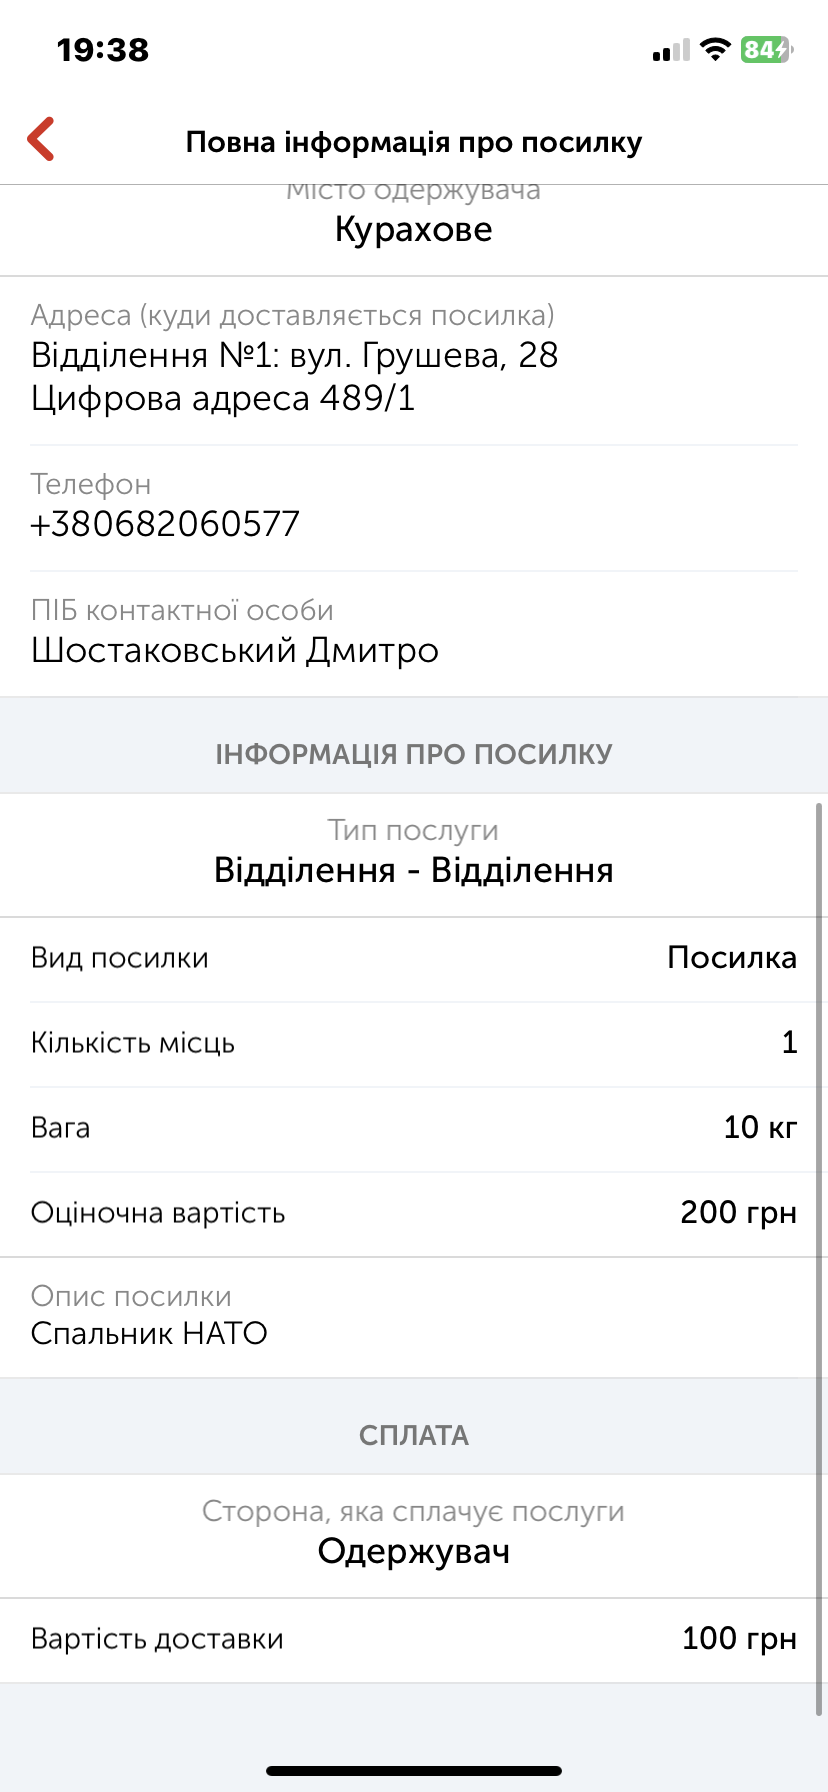This screenshot has height=1792, width=828.
Task: Tap the cellular signal bars
Action: [671, 51]
